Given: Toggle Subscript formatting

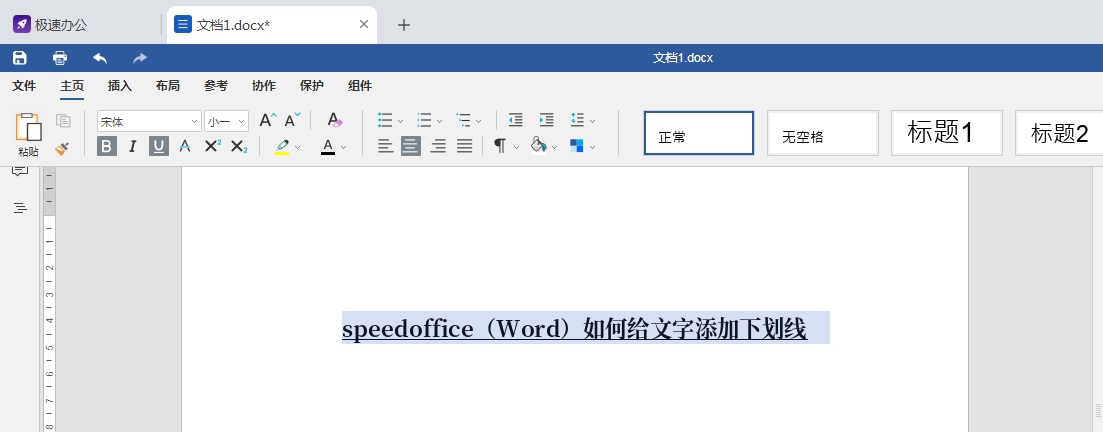Looking at the screenshot, I should 239,146.
